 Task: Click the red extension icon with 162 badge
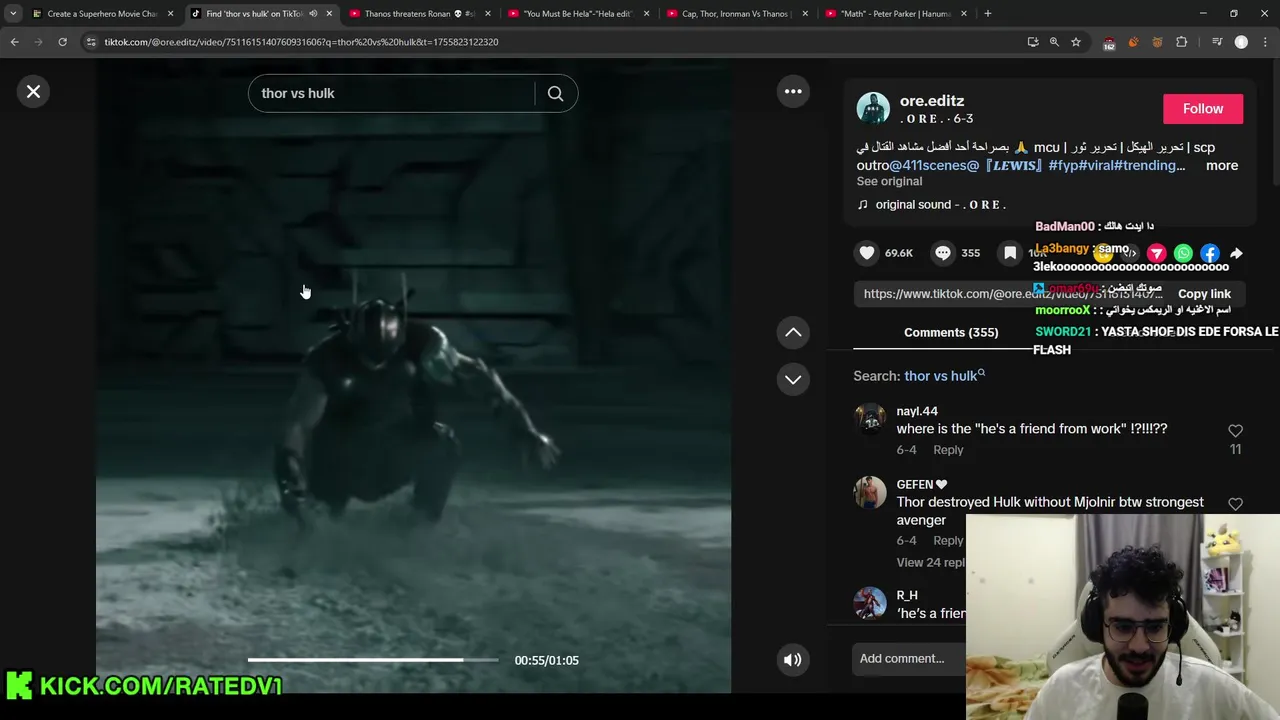[1109, 43]
